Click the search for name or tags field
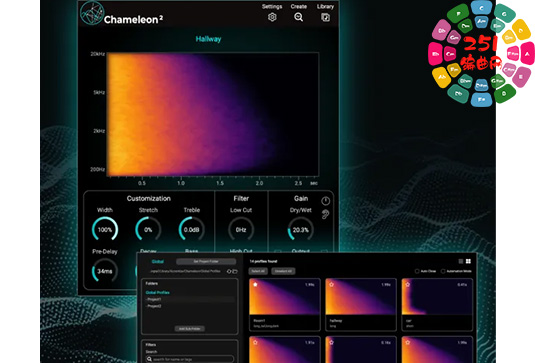 point(190,359)
